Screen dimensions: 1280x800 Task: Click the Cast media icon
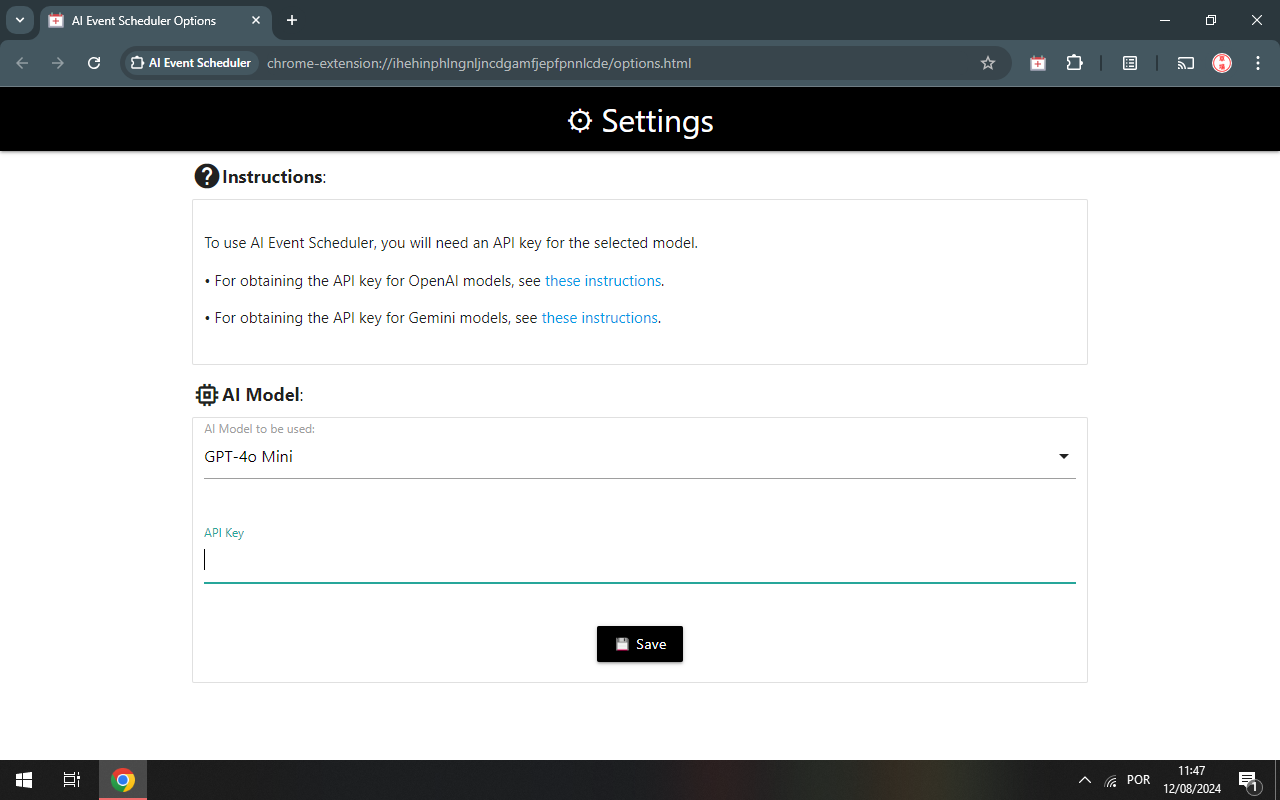pyautogui.click(x=1186, y=63)
